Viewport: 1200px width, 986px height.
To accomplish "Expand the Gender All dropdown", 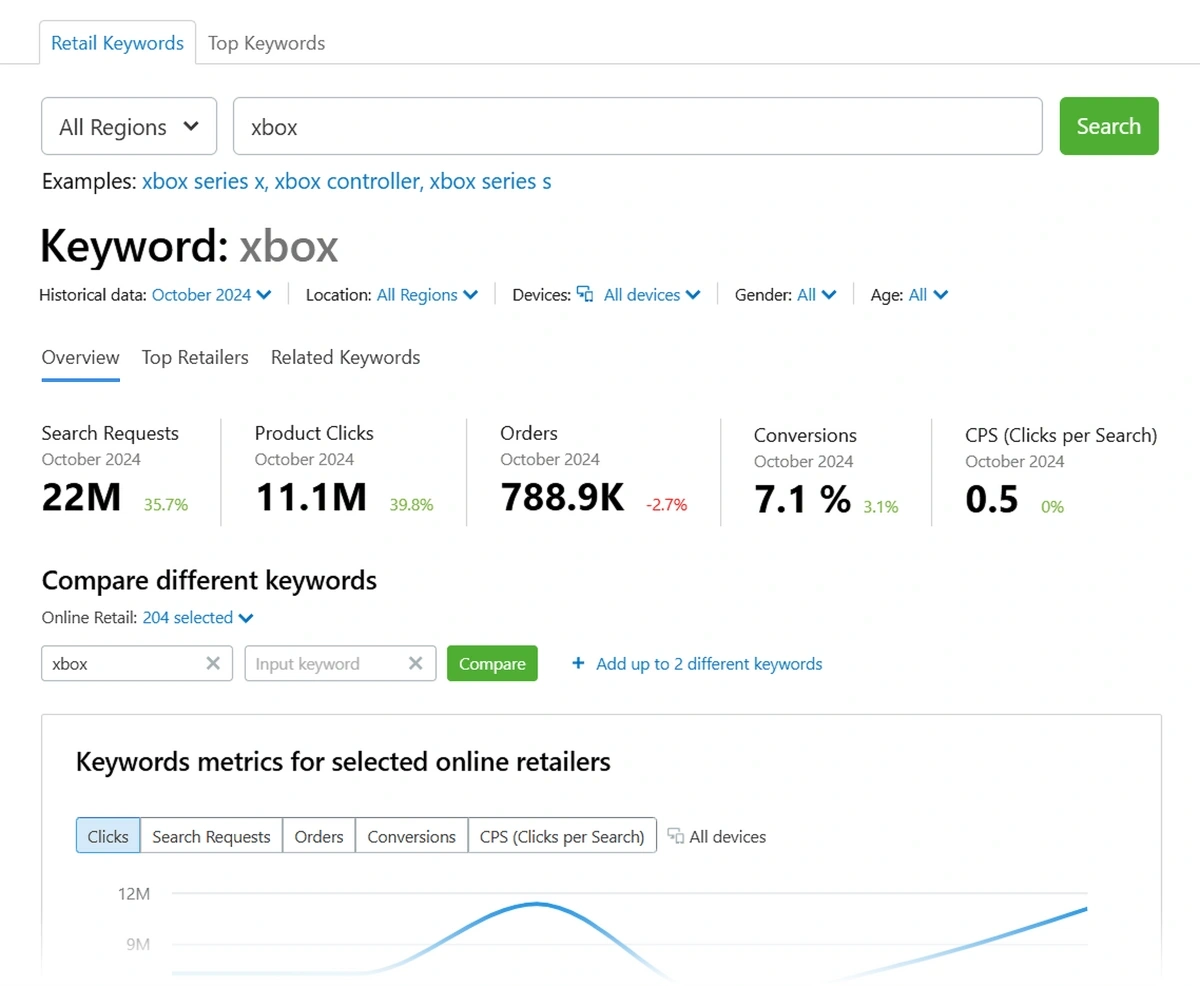I will click(x=817, y=295).
